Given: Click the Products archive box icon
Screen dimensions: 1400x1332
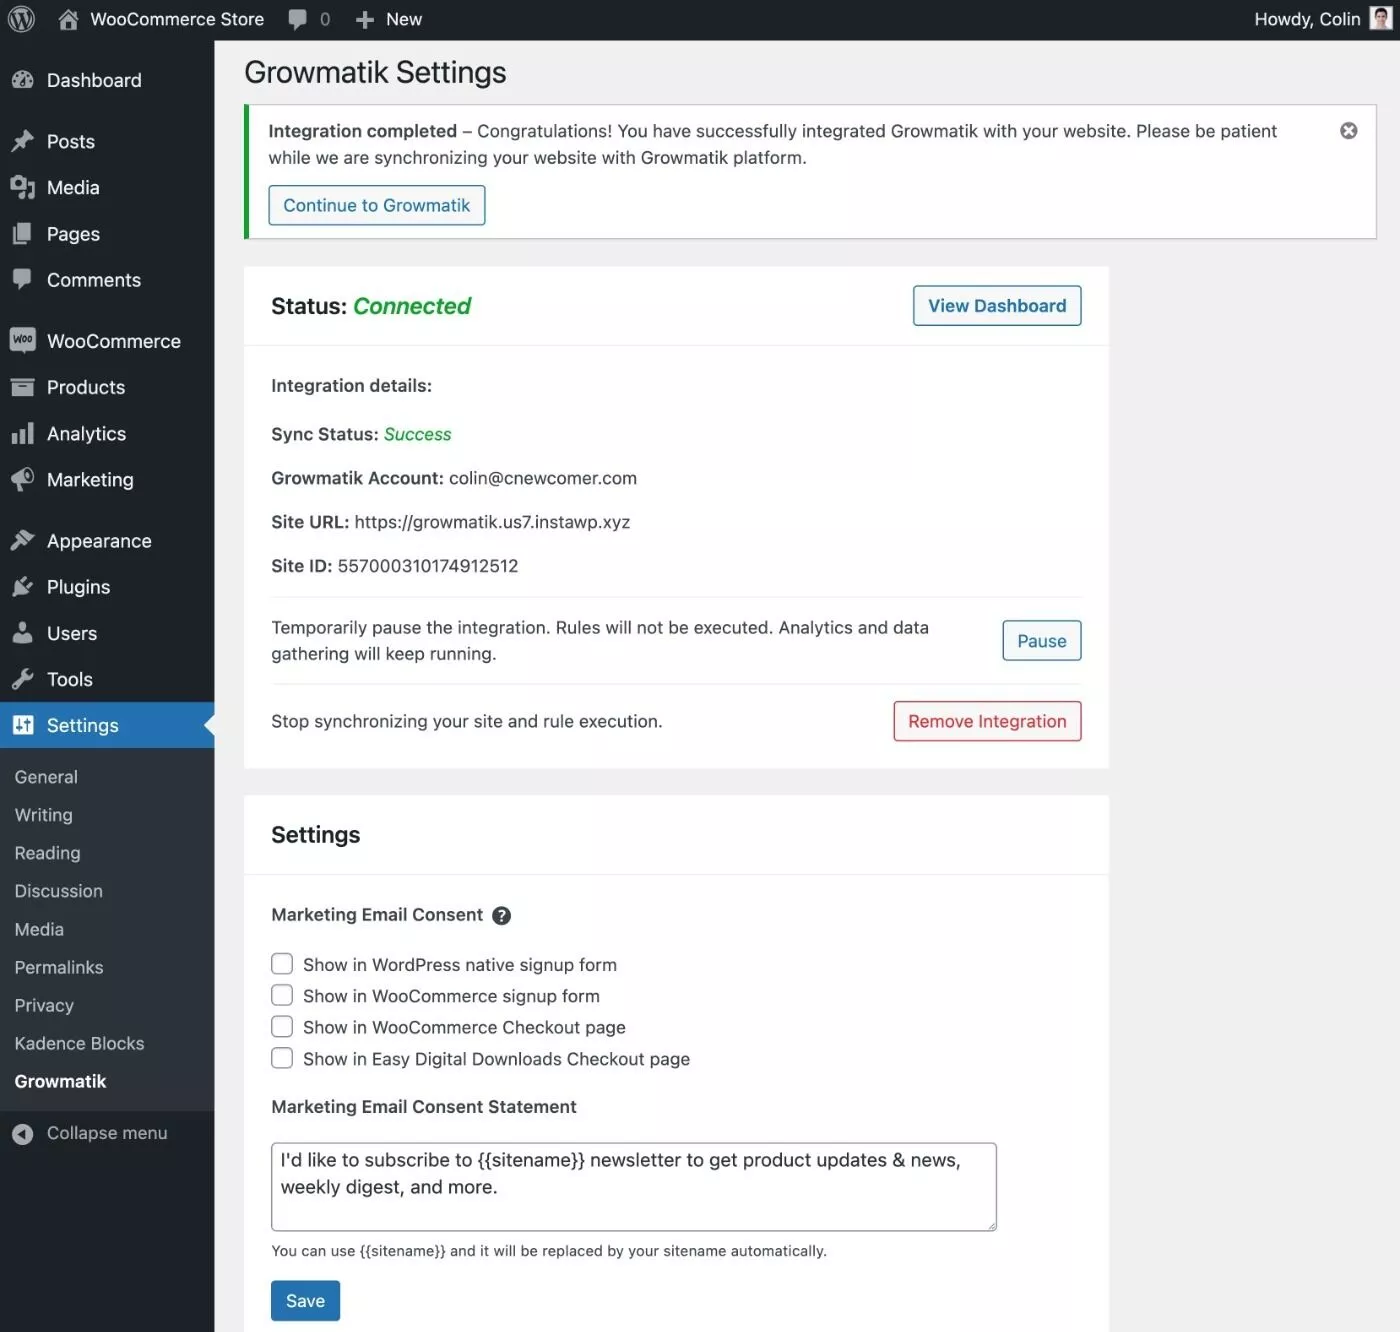Looking at the screenshot, I should [x=22, y=387].
